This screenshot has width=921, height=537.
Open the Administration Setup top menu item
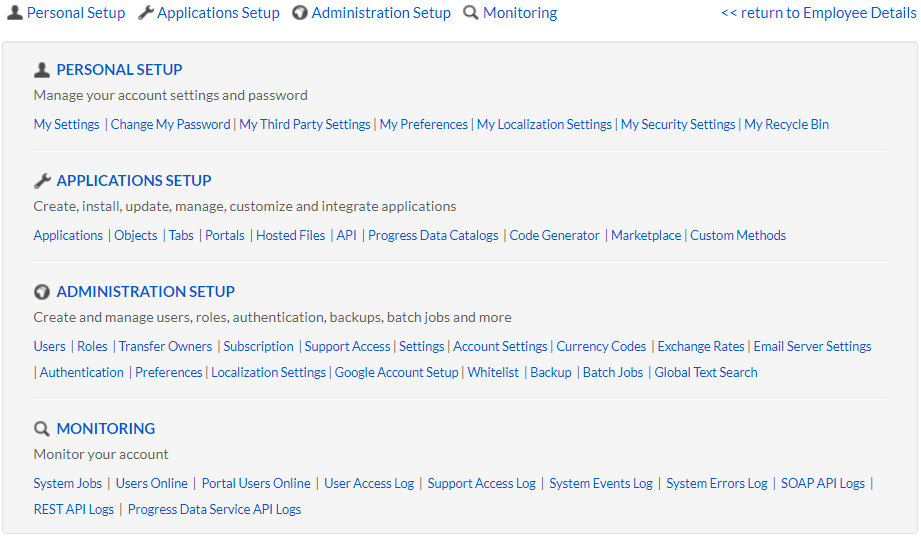point(381,13)
